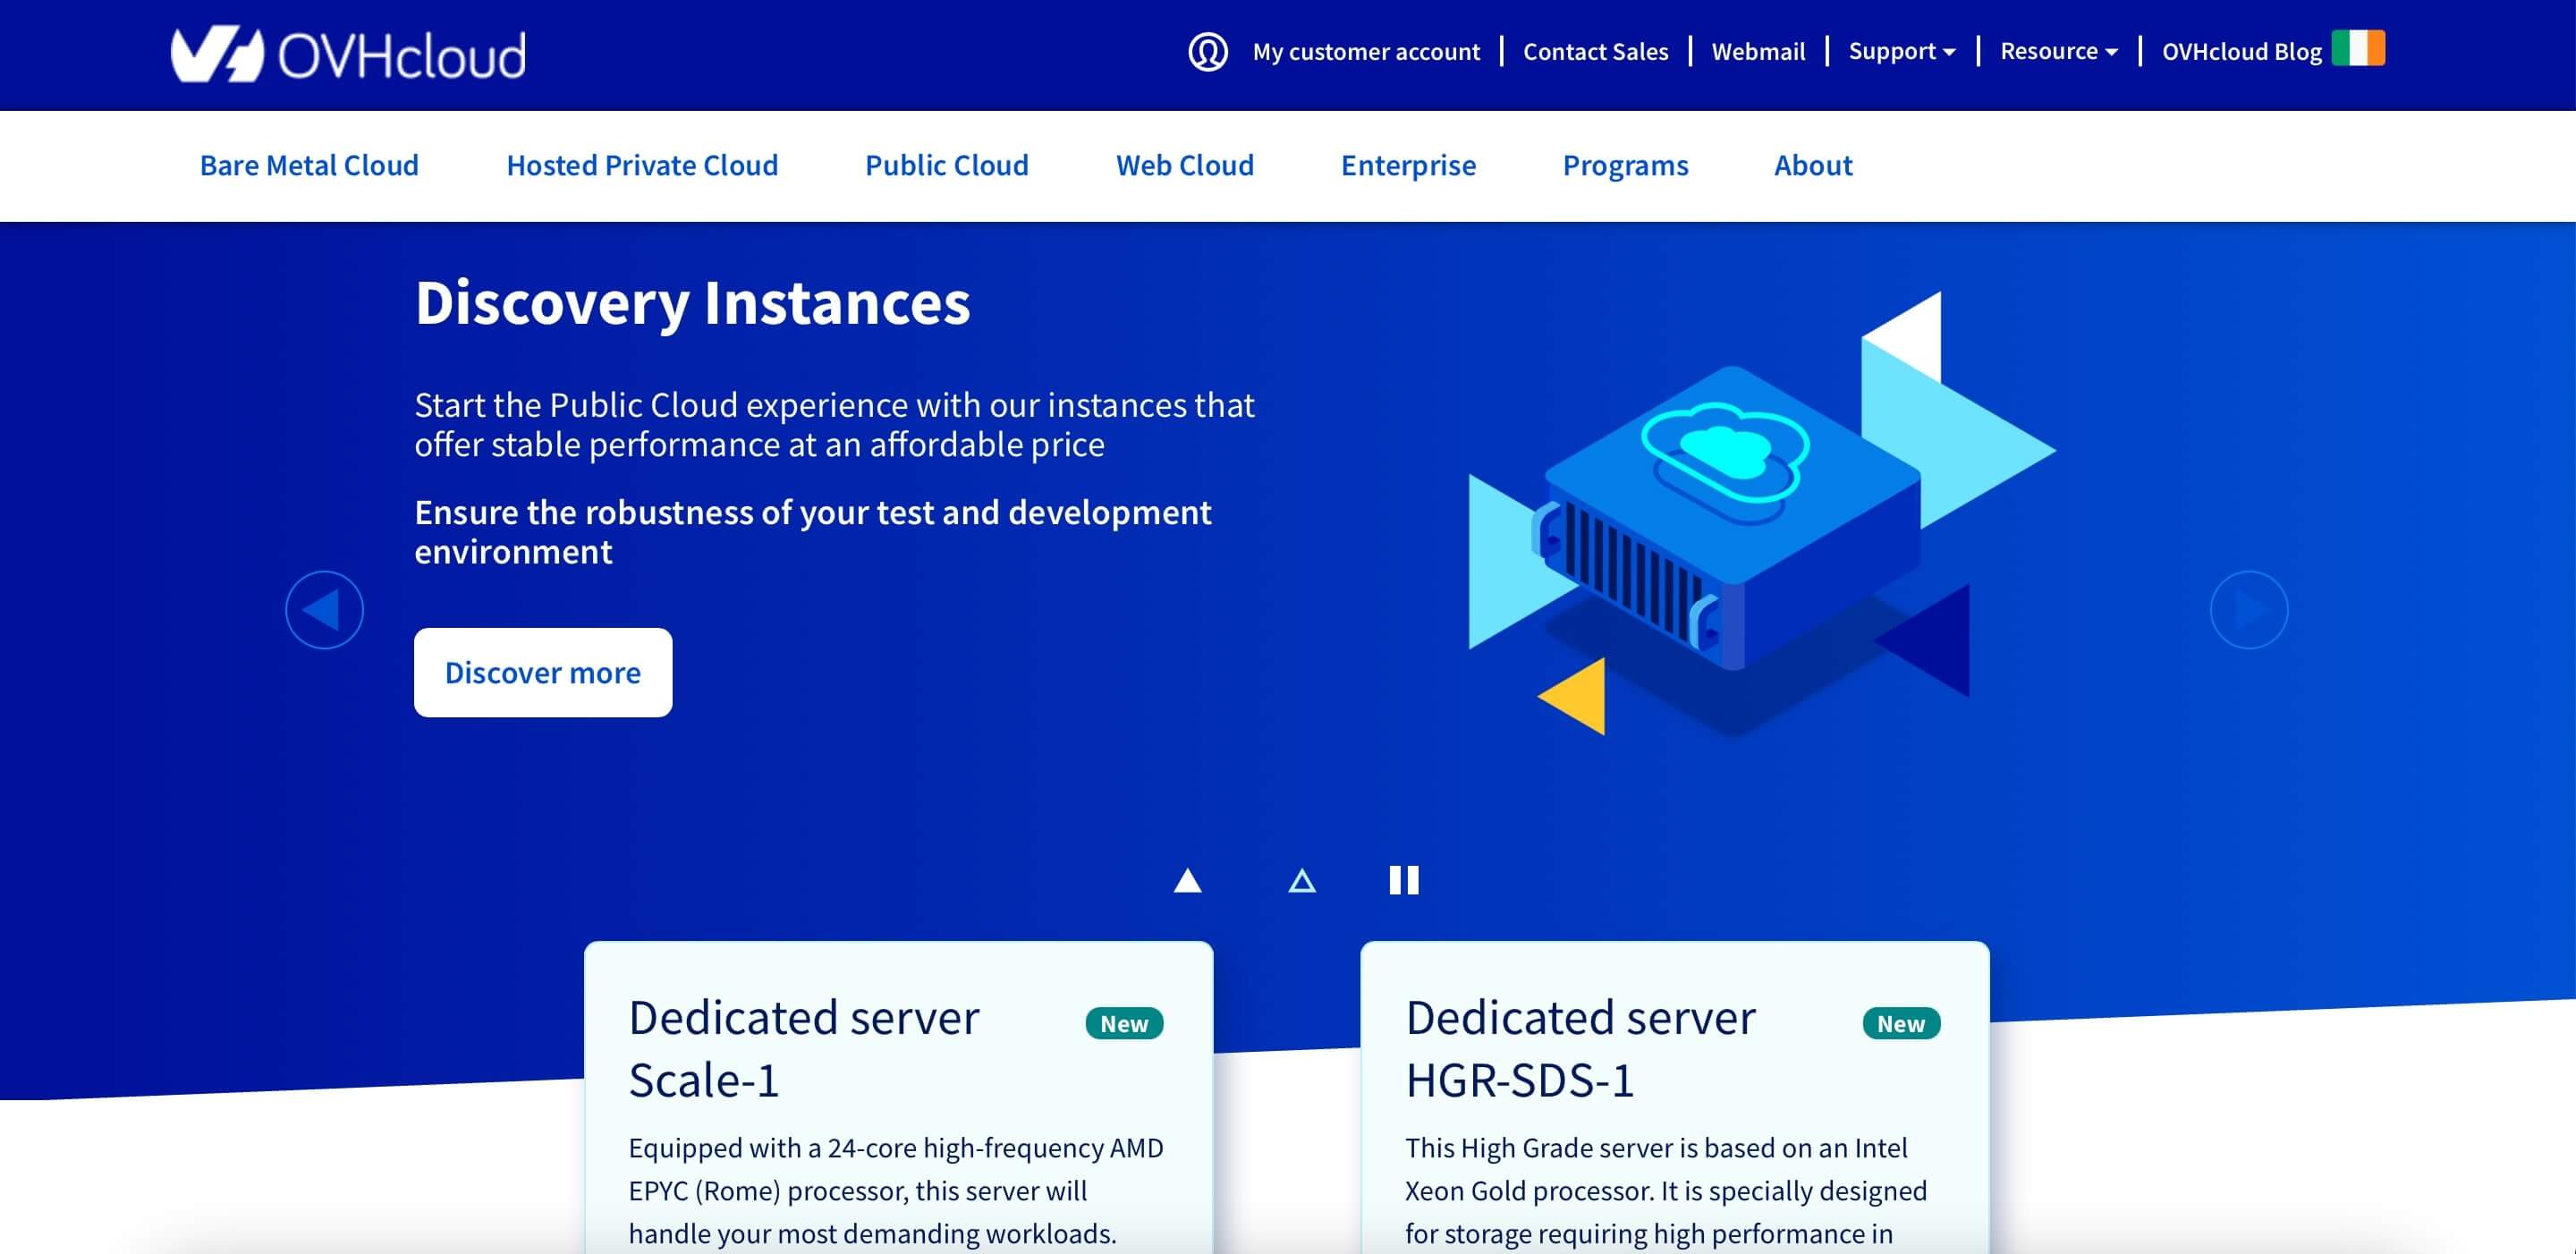2576x1254 pixels.
Task: Open Enterprise menu
Action: (1408, 165)
